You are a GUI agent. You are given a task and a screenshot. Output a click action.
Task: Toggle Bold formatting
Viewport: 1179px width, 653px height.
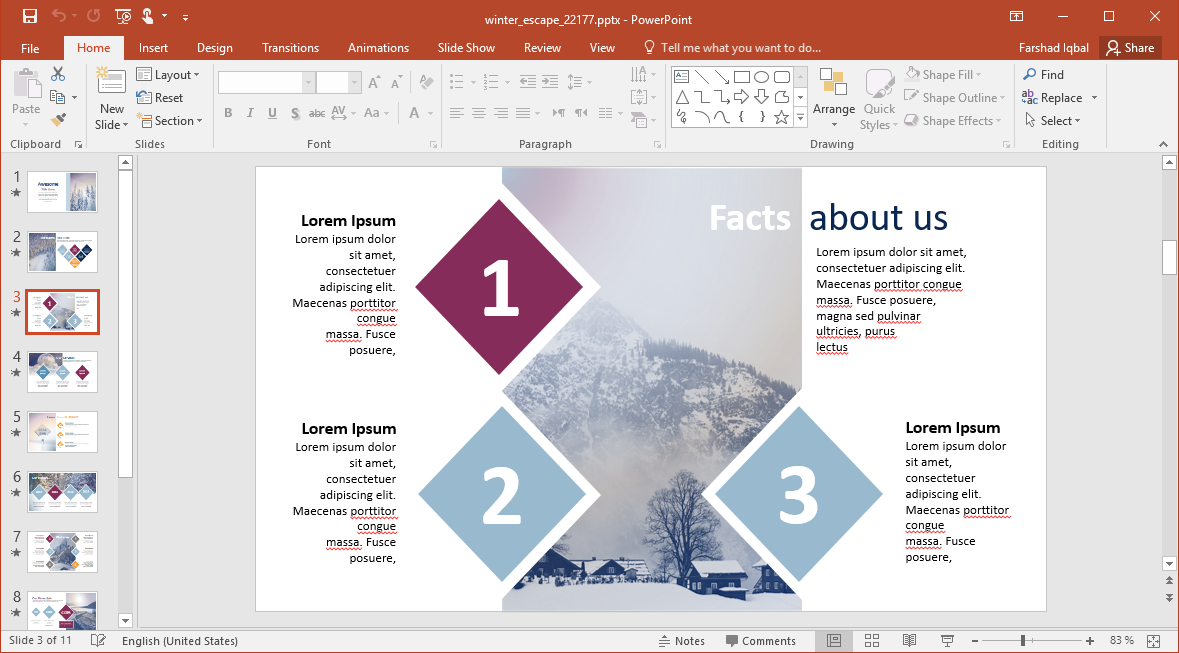click(x=228, y=113)
